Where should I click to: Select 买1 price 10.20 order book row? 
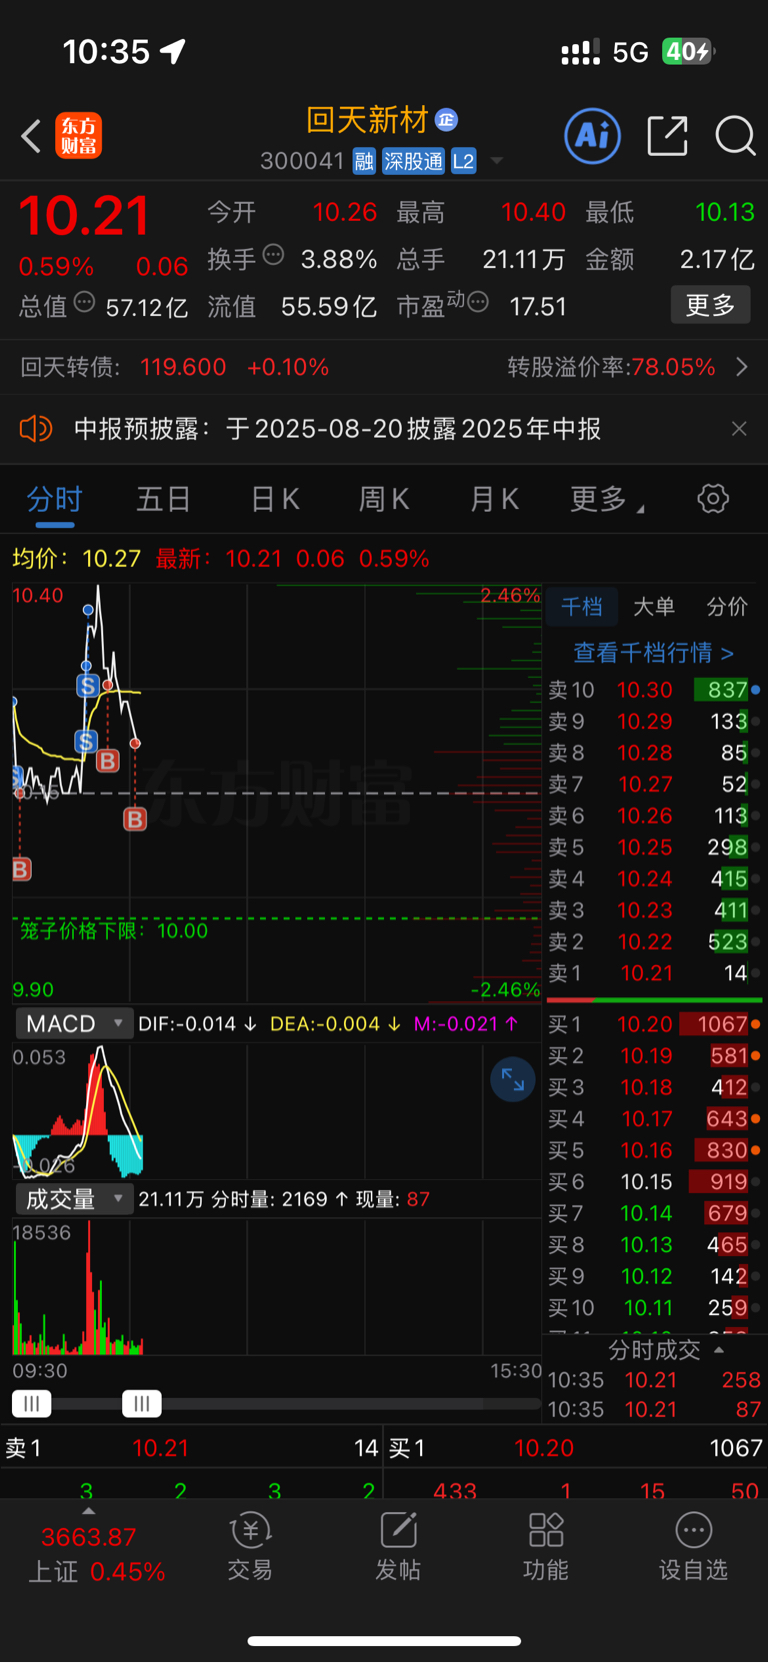pos(654,1024)
